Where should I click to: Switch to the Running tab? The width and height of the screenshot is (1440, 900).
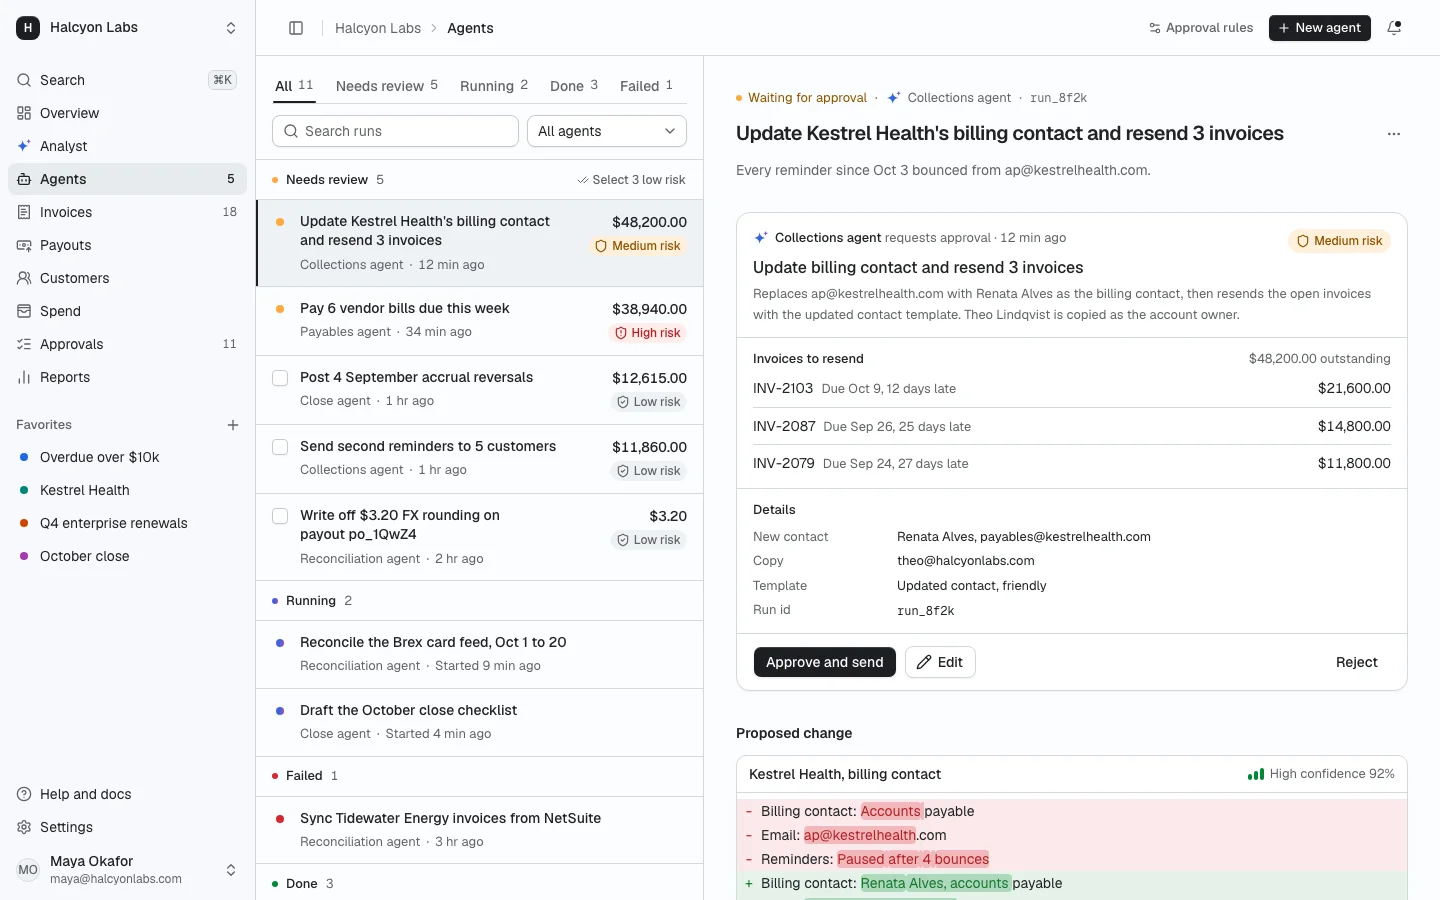(x=494, y=86)
